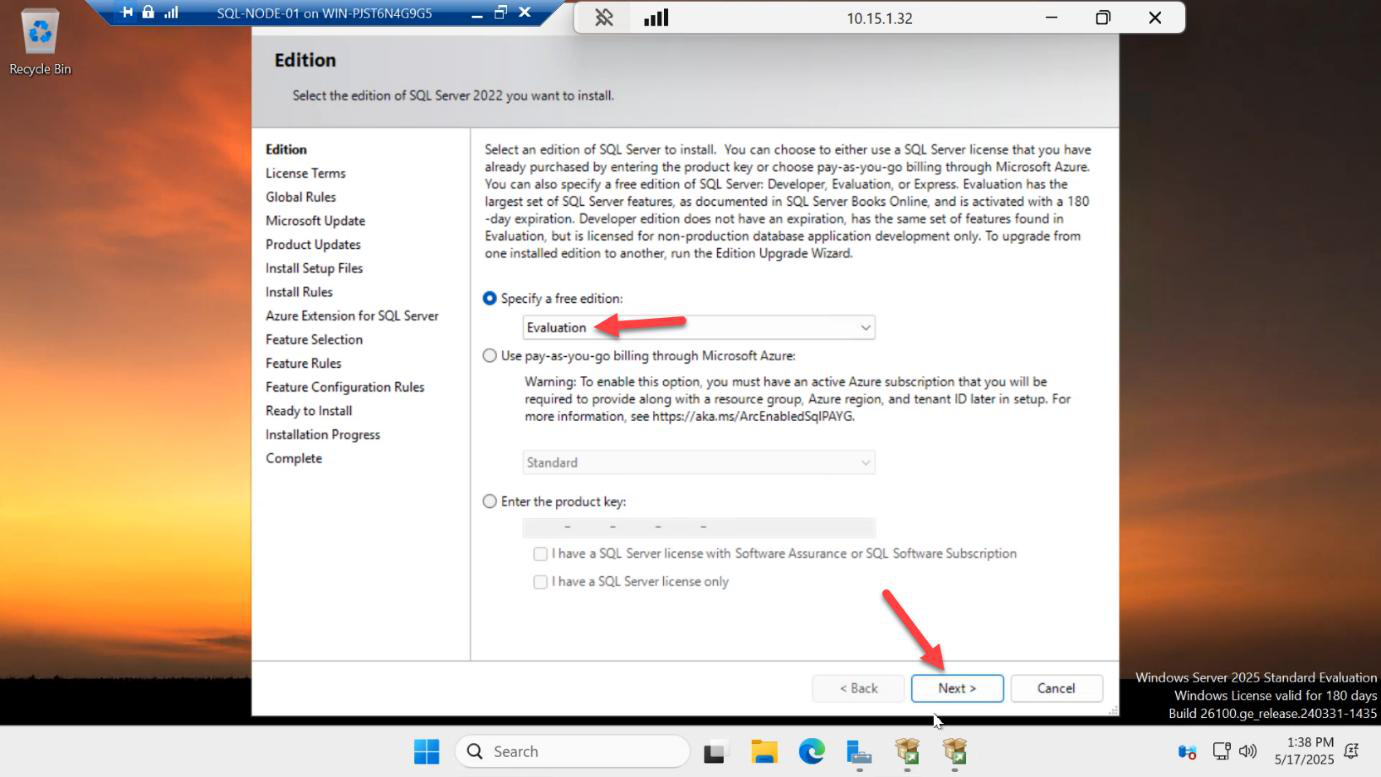The width and height of the screenshot is (1381, 777).
Task: Click Feature Selection in the sidebar
Action: click(314, 339)
